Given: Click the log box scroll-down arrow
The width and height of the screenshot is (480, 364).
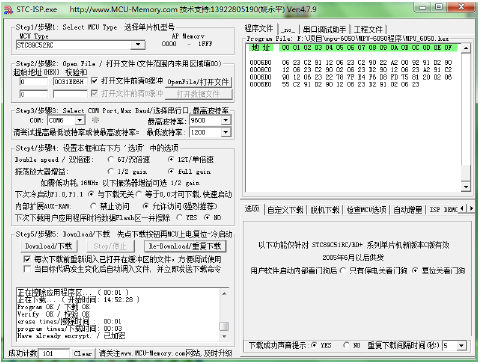Looking at the screenshot, I should 224,336.
